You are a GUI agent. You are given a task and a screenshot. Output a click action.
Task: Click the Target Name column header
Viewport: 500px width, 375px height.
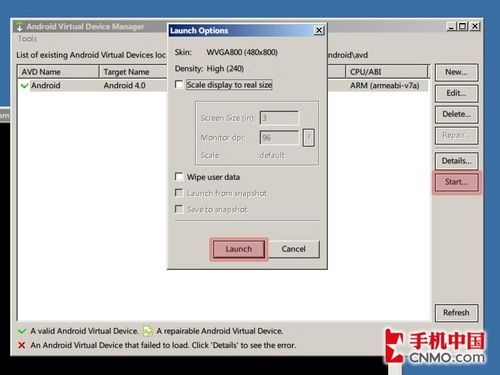point(133,72)
